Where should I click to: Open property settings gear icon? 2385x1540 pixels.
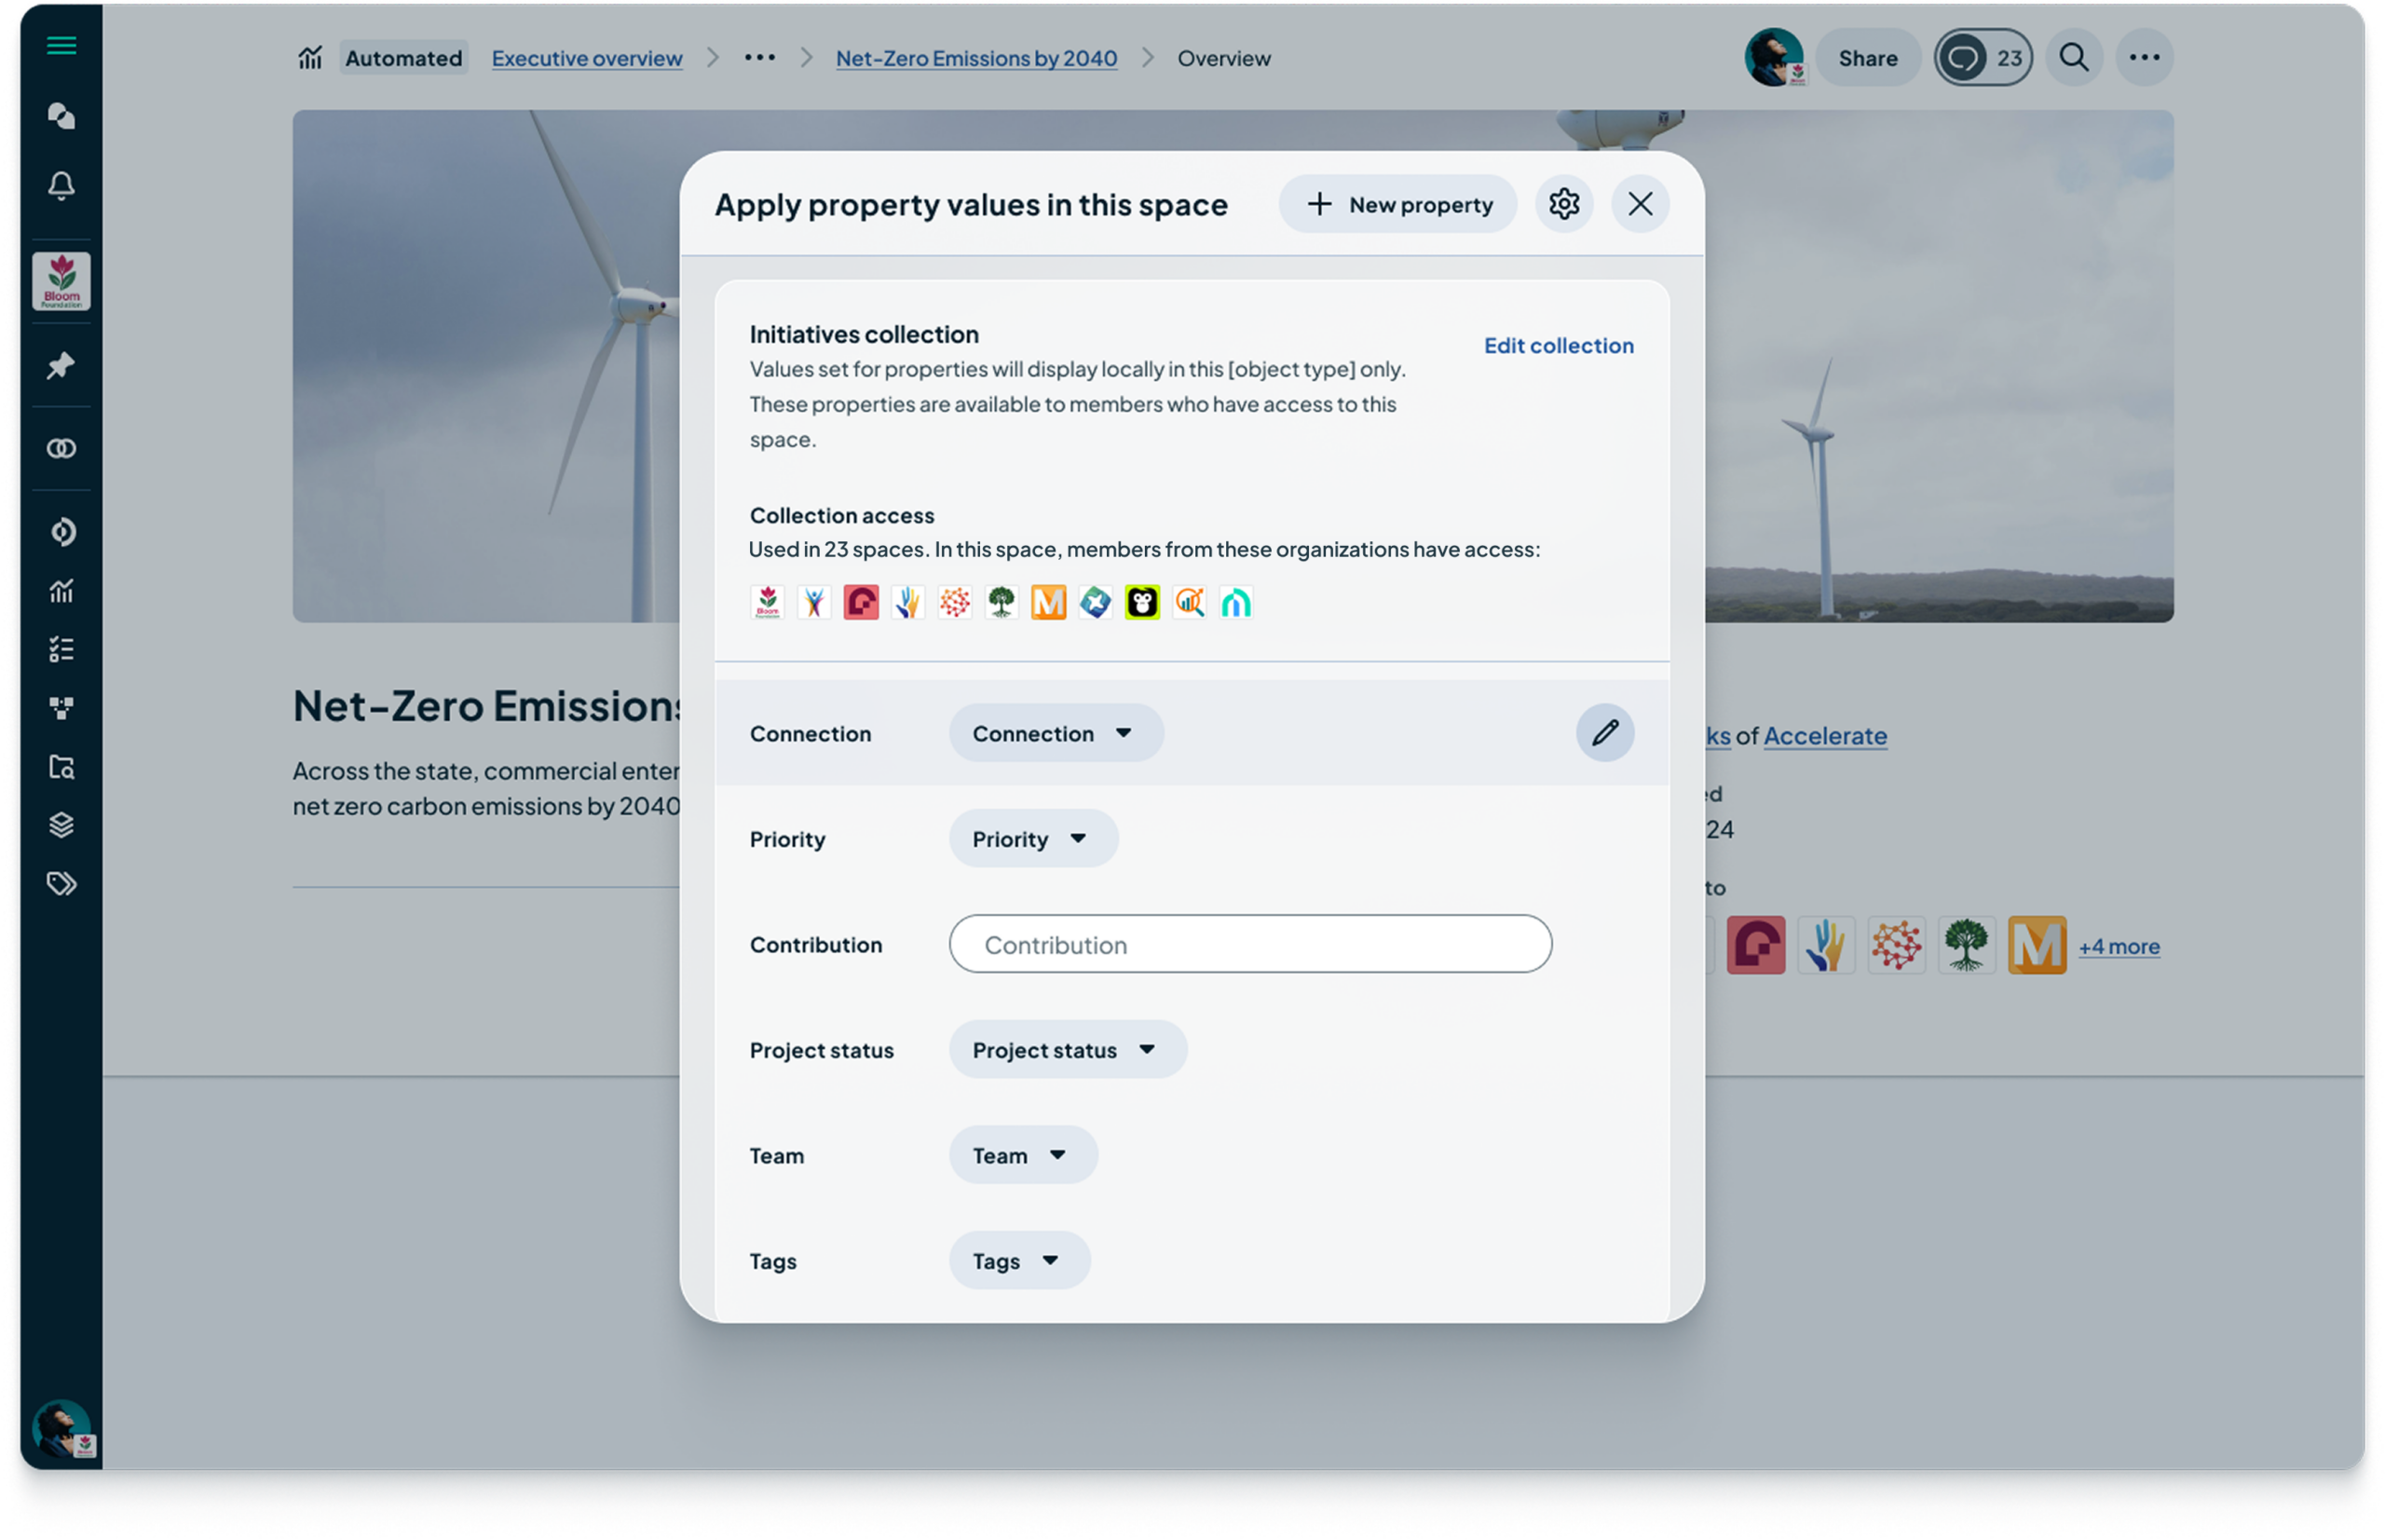click(1564, 204)
